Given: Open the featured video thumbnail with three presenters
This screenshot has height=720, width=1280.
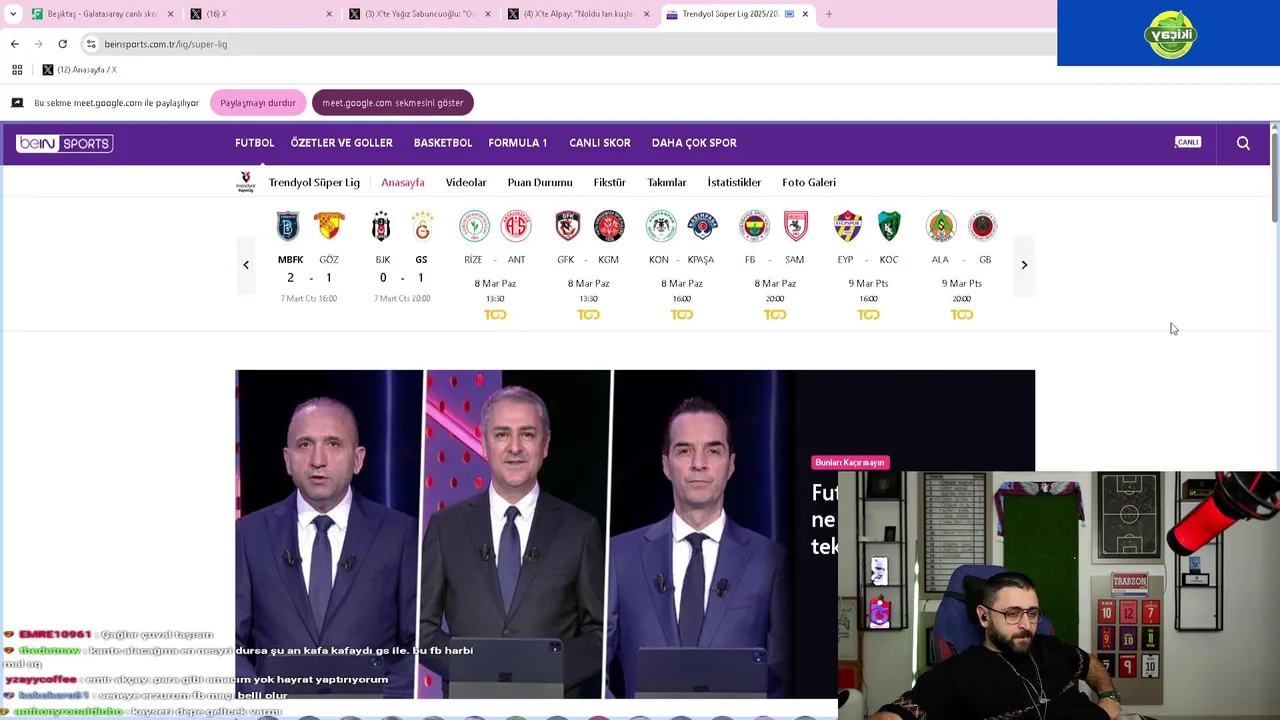Looking at the screenshot, I should pyautogui.click(x=515, y=534).
